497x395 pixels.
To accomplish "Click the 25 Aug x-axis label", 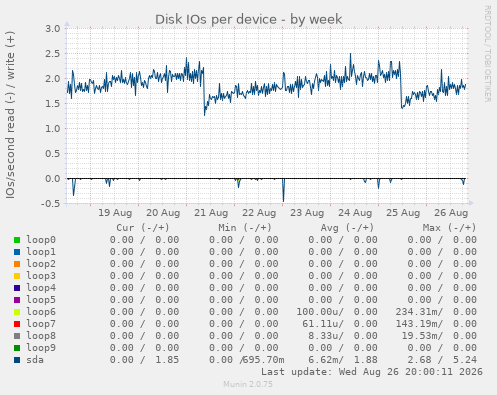I will point(403,213).
